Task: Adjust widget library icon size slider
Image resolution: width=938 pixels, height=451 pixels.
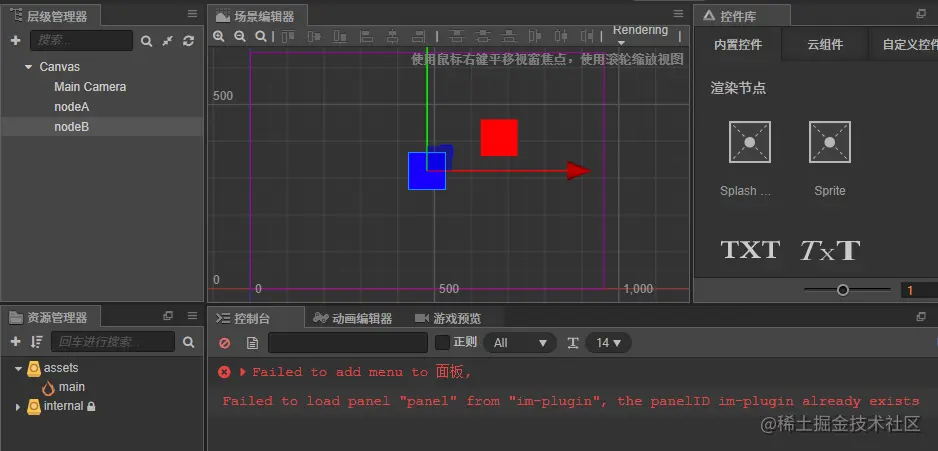Action: pyautogui.click(x=843, y=290)
